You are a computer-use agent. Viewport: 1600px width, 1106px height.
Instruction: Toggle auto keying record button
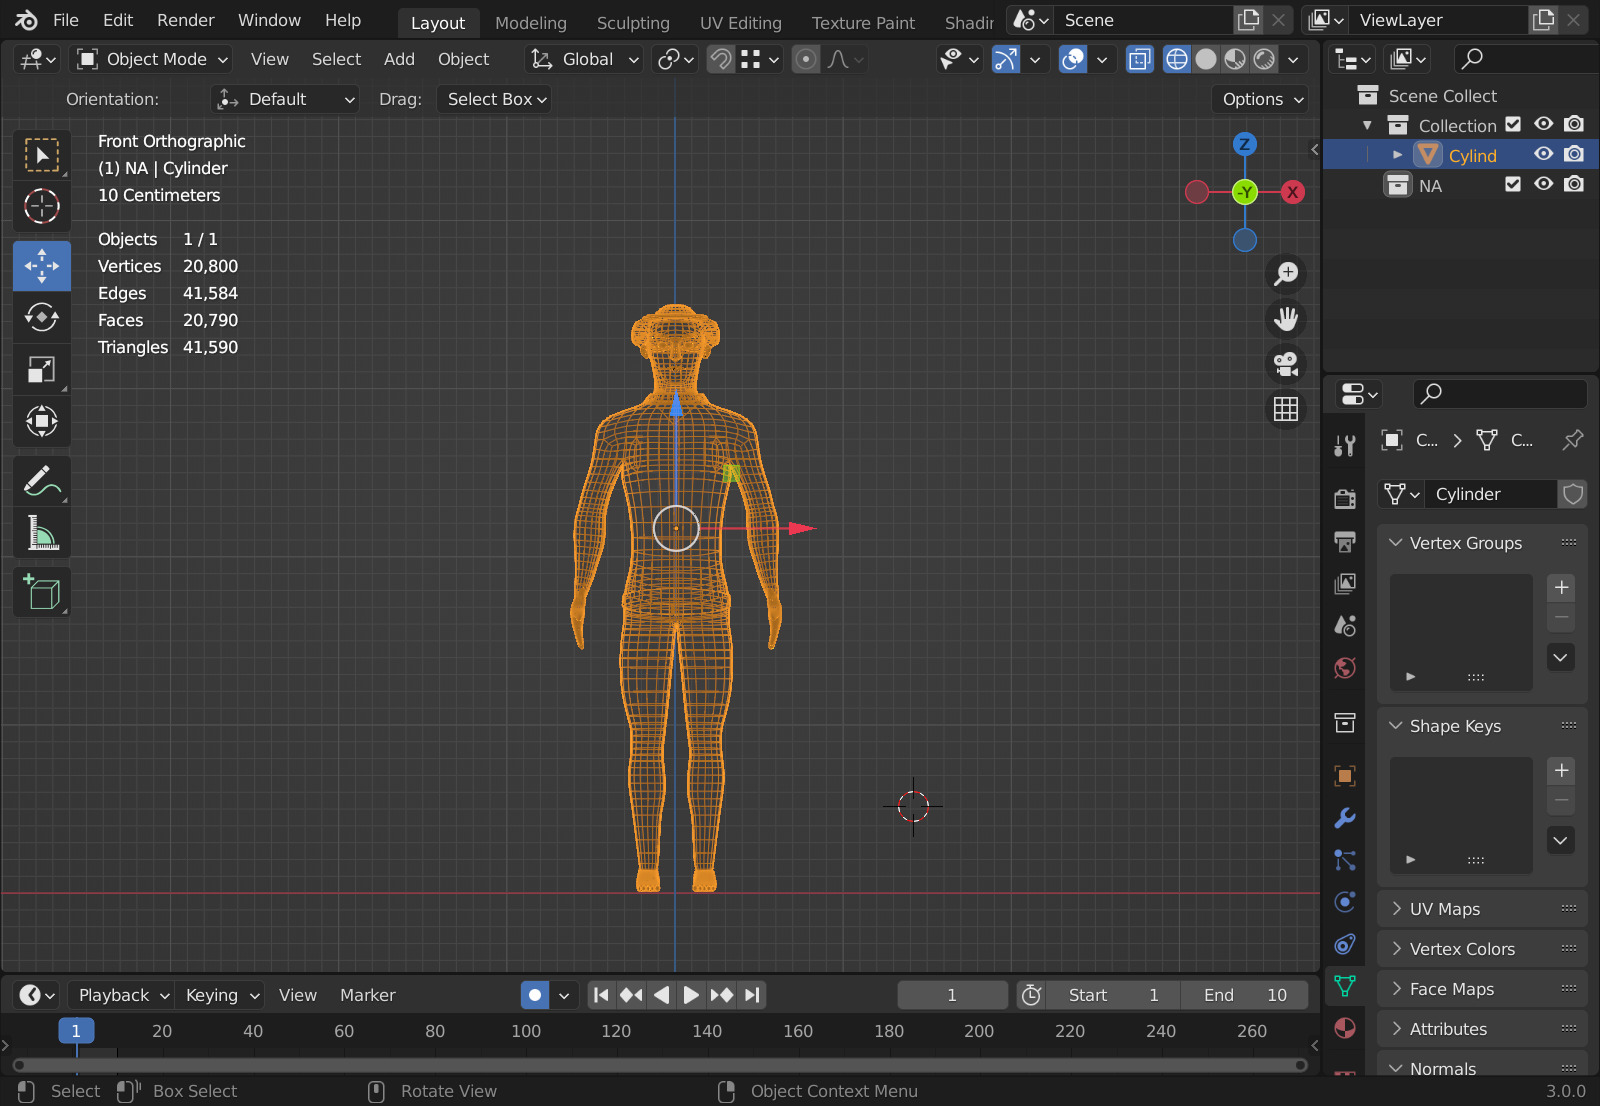[x=535, y=995]
